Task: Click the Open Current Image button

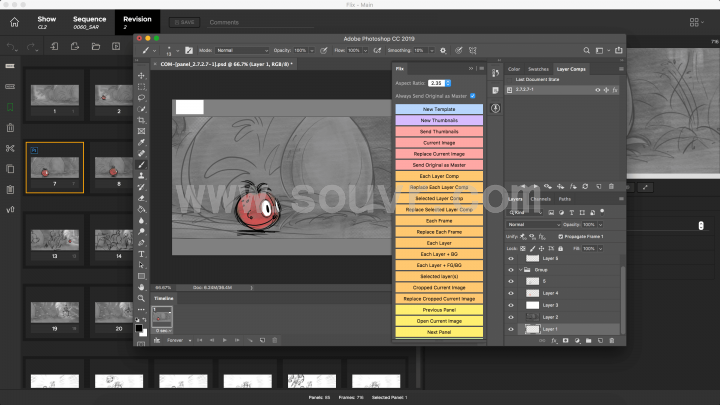Action: point(439,321)
